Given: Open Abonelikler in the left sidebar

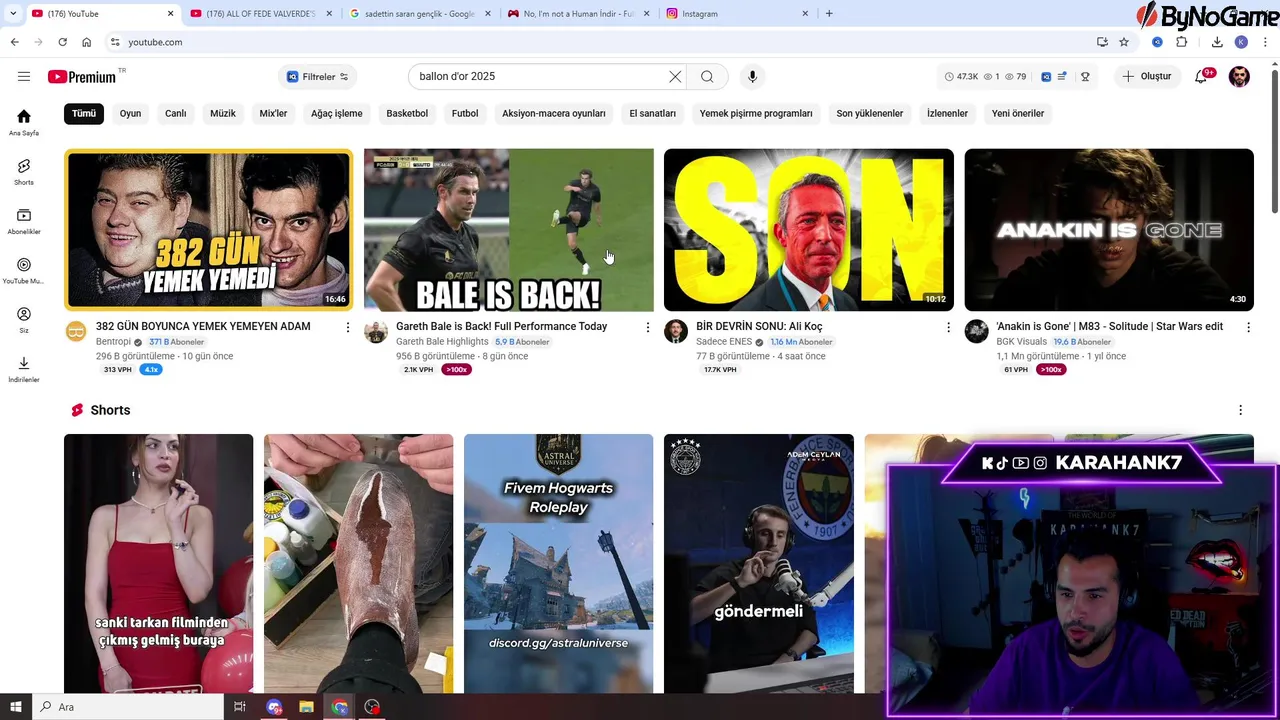Looking at the screenshot, I should [24, 221].
